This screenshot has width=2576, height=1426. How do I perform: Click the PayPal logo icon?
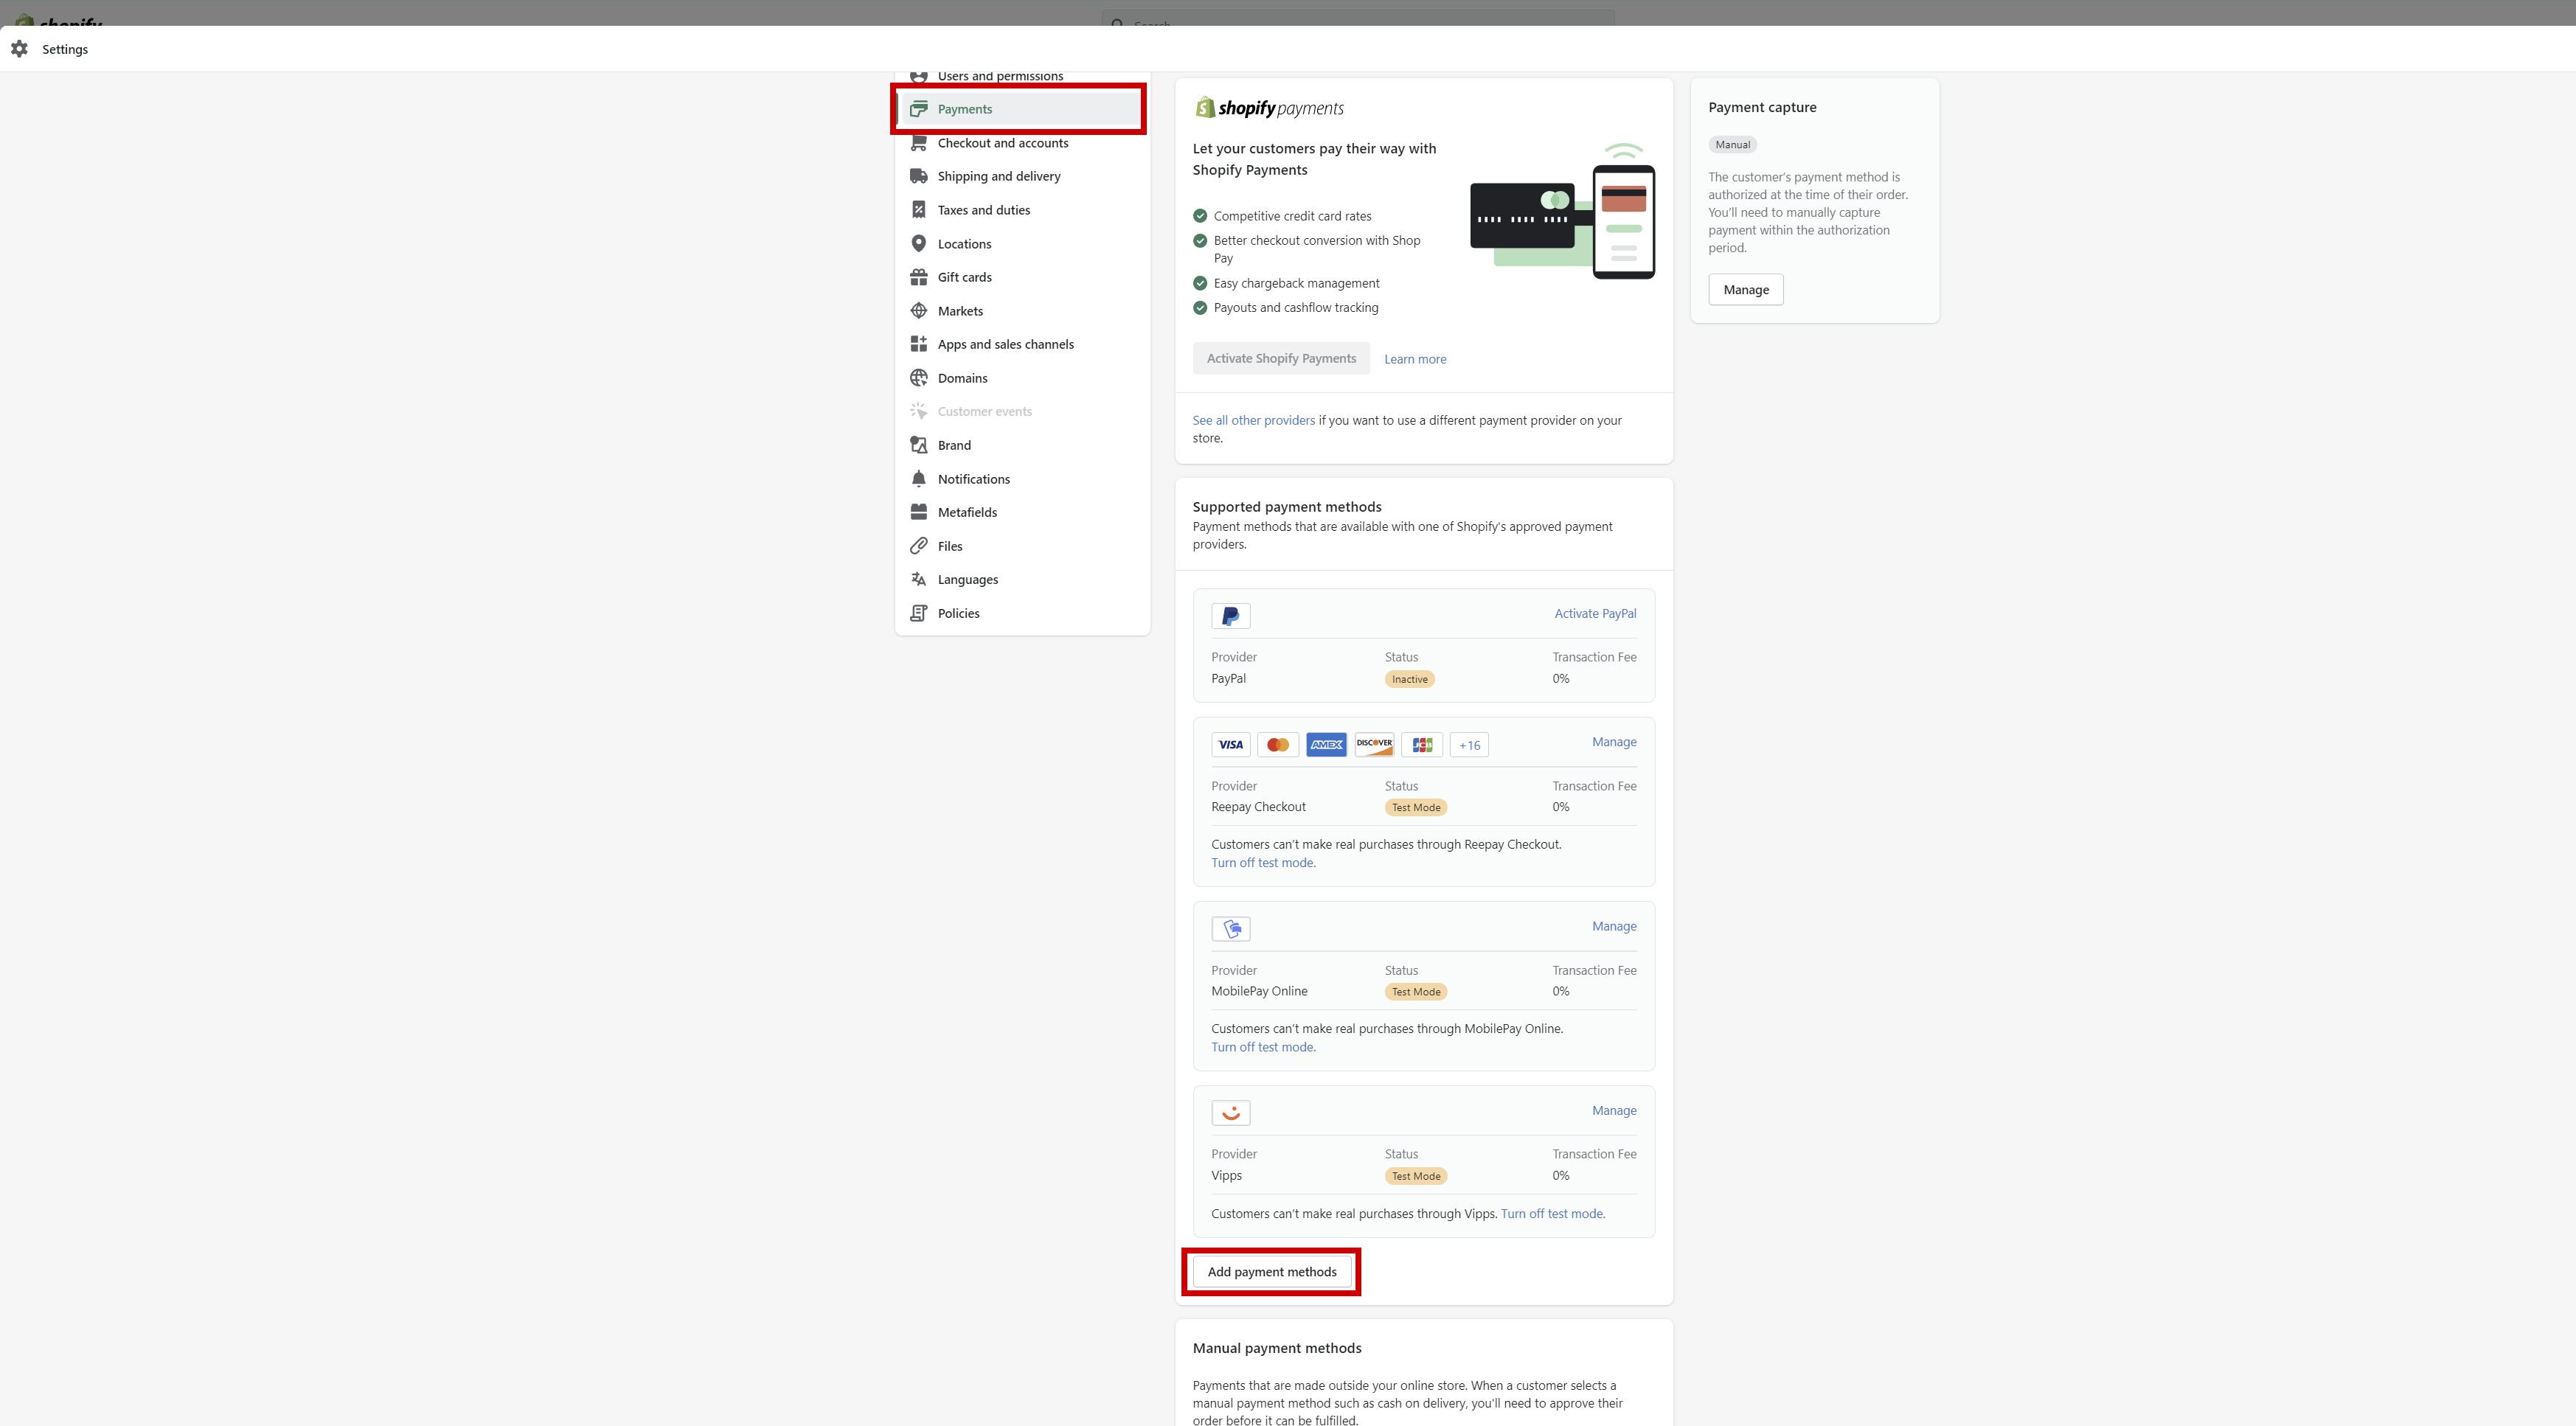point(1231,616)
